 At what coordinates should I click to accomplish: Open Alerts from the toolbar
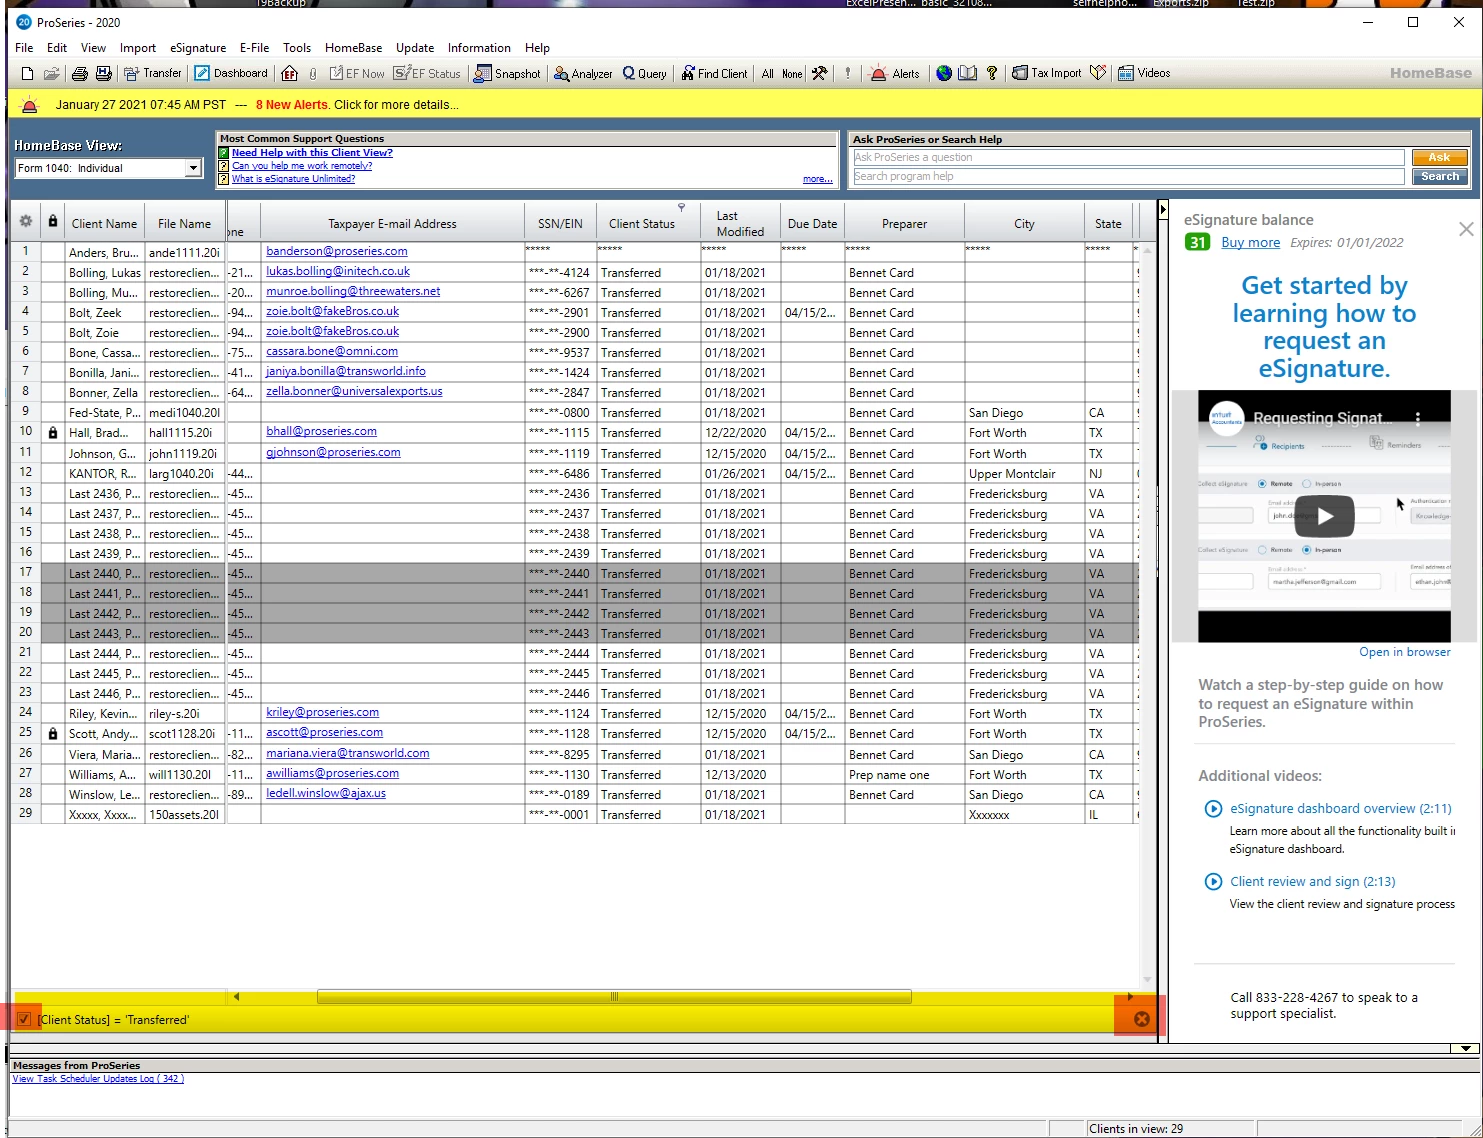pyautogui.click(x=895, y=73)
